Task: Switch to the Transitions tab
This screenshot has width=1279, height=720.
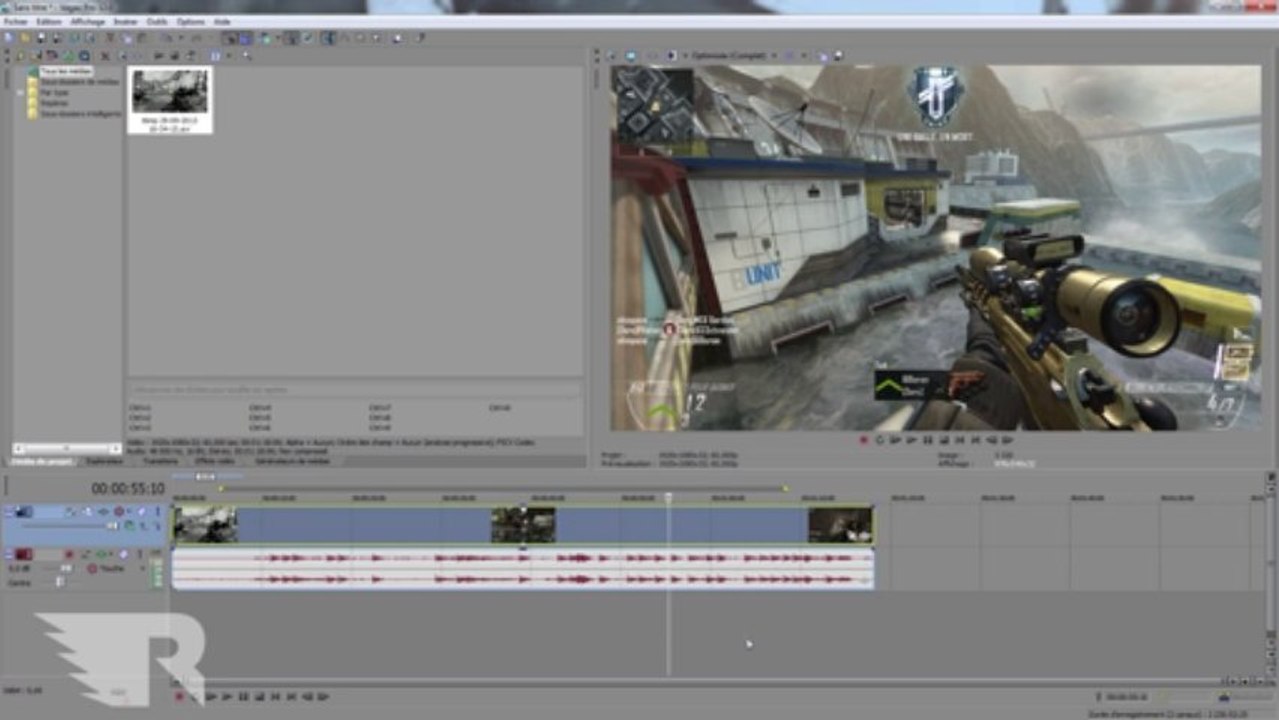Action: [160, 462]
